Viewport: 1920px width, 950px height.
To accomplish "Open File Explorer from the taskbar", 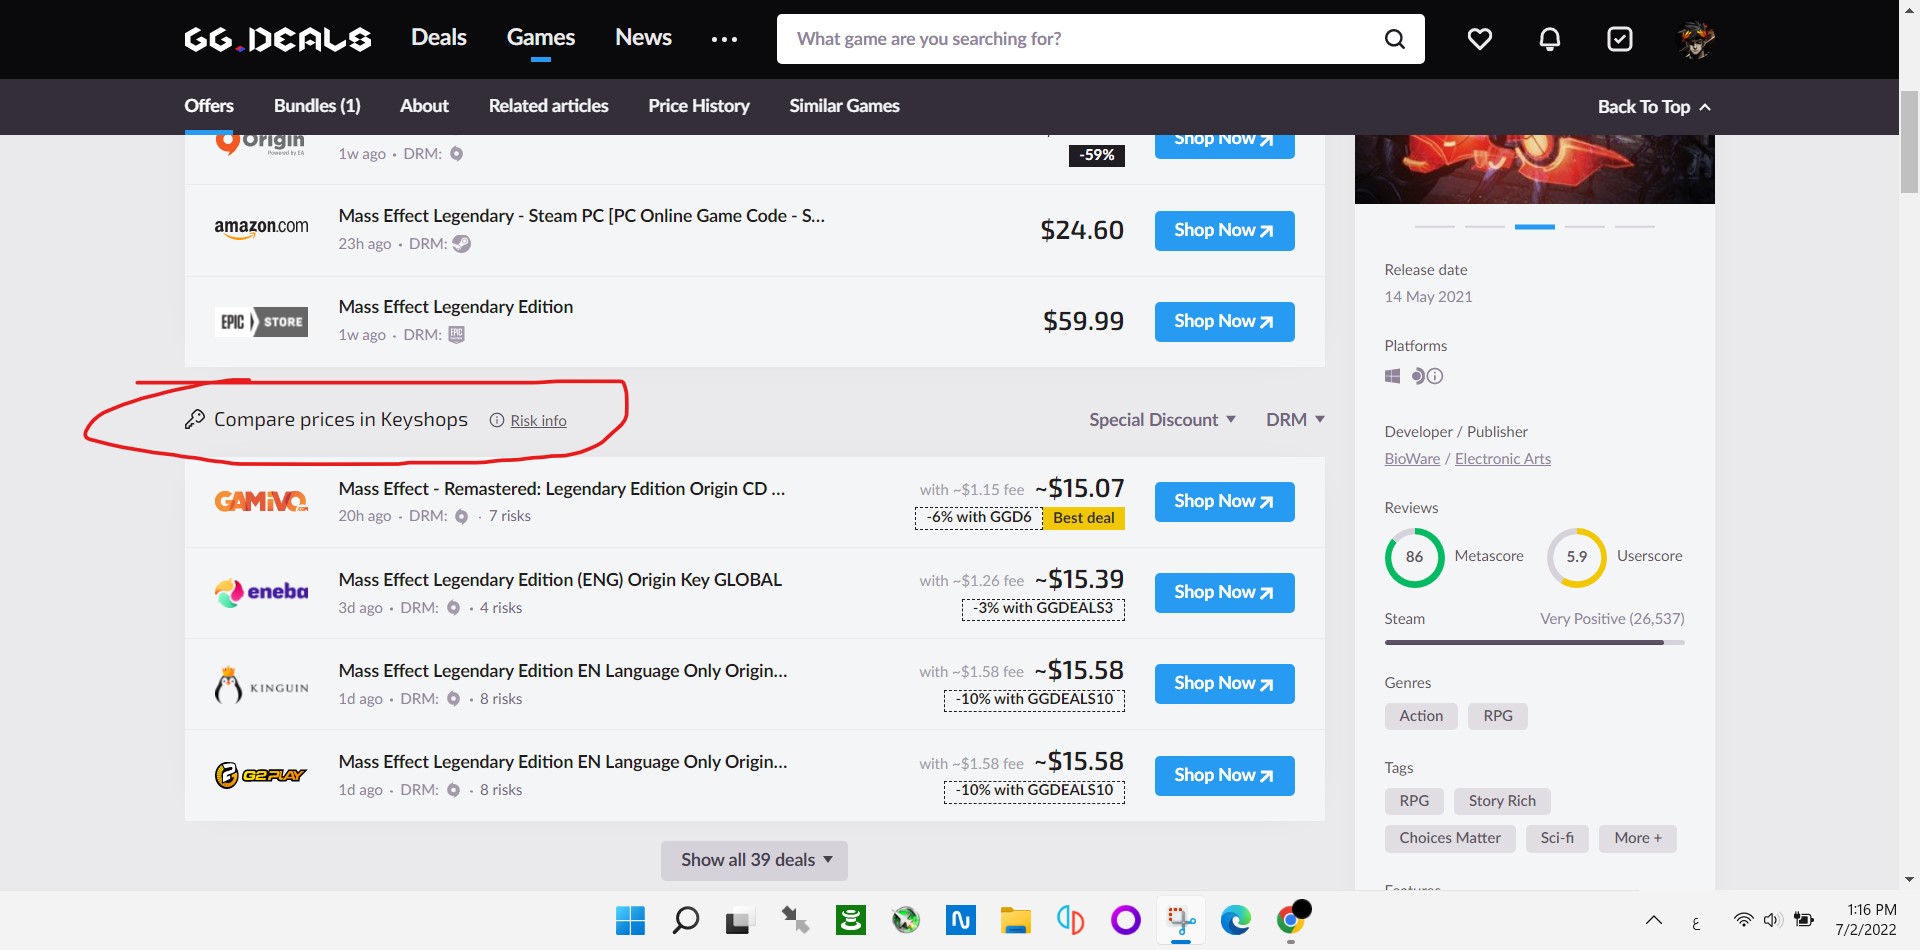I will (x=1016, y=920).
